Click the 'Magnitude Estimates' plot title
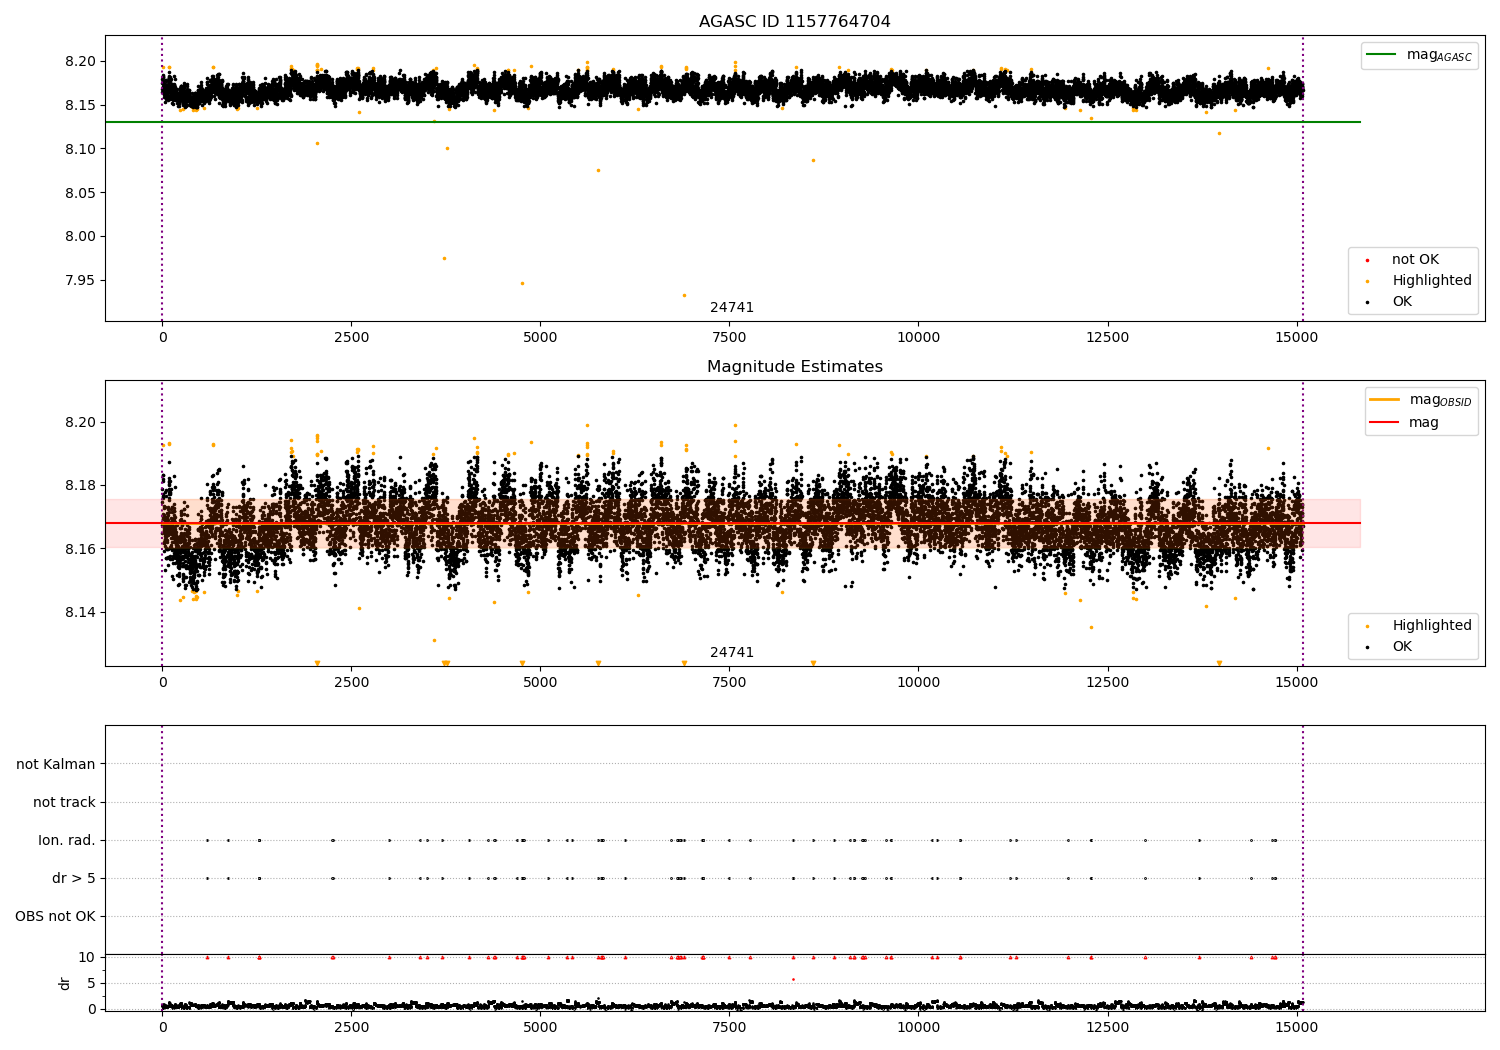Image resolution: width=1500 pixels, height=1050 pixels. click(x=794, y=367)
